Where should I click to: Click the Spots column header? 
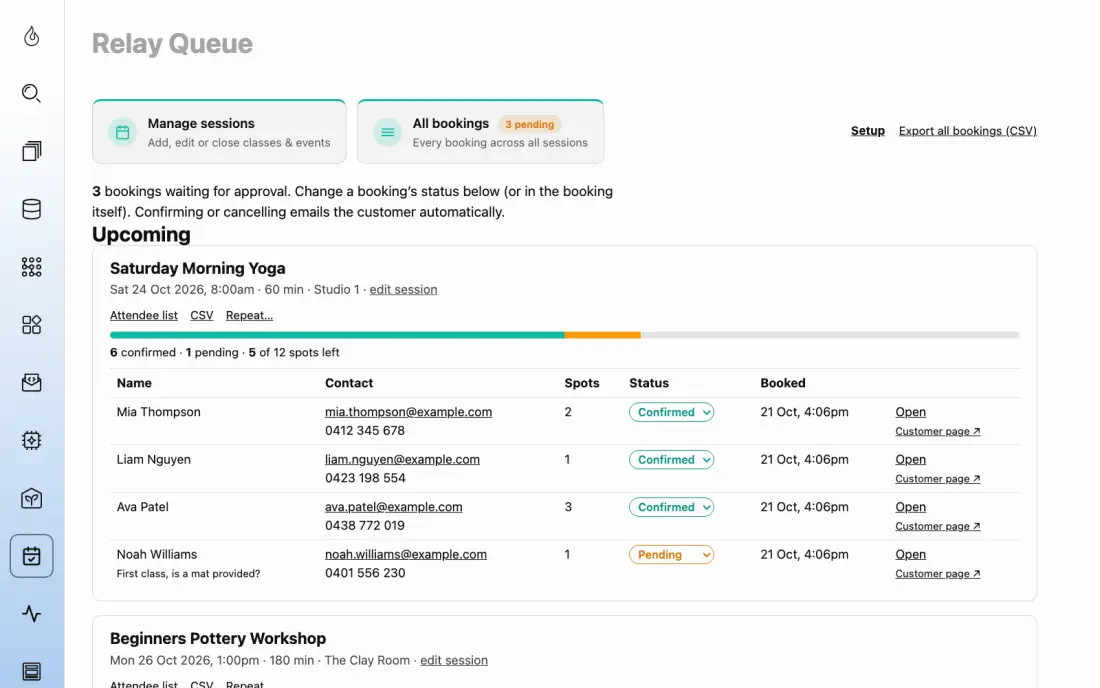click(x=582, y=383)
